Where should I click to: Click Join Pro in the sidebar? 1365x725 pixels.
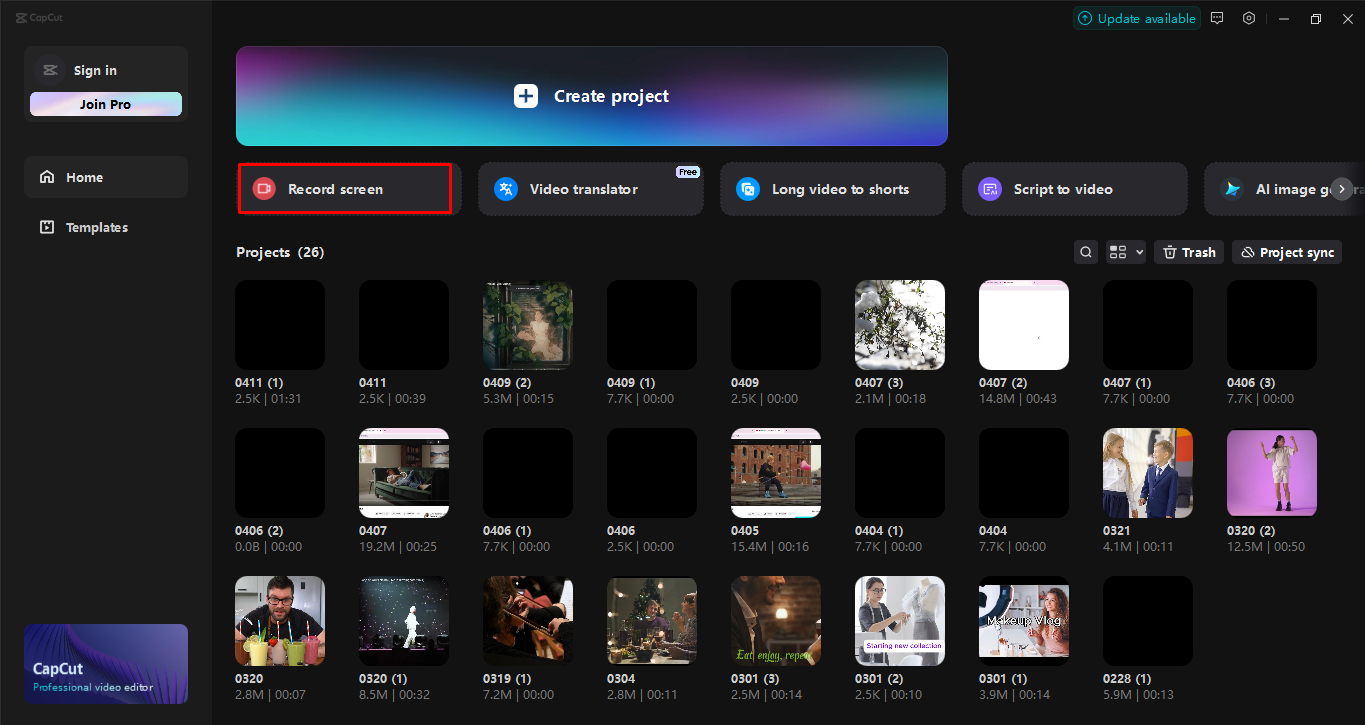(105, 103)
